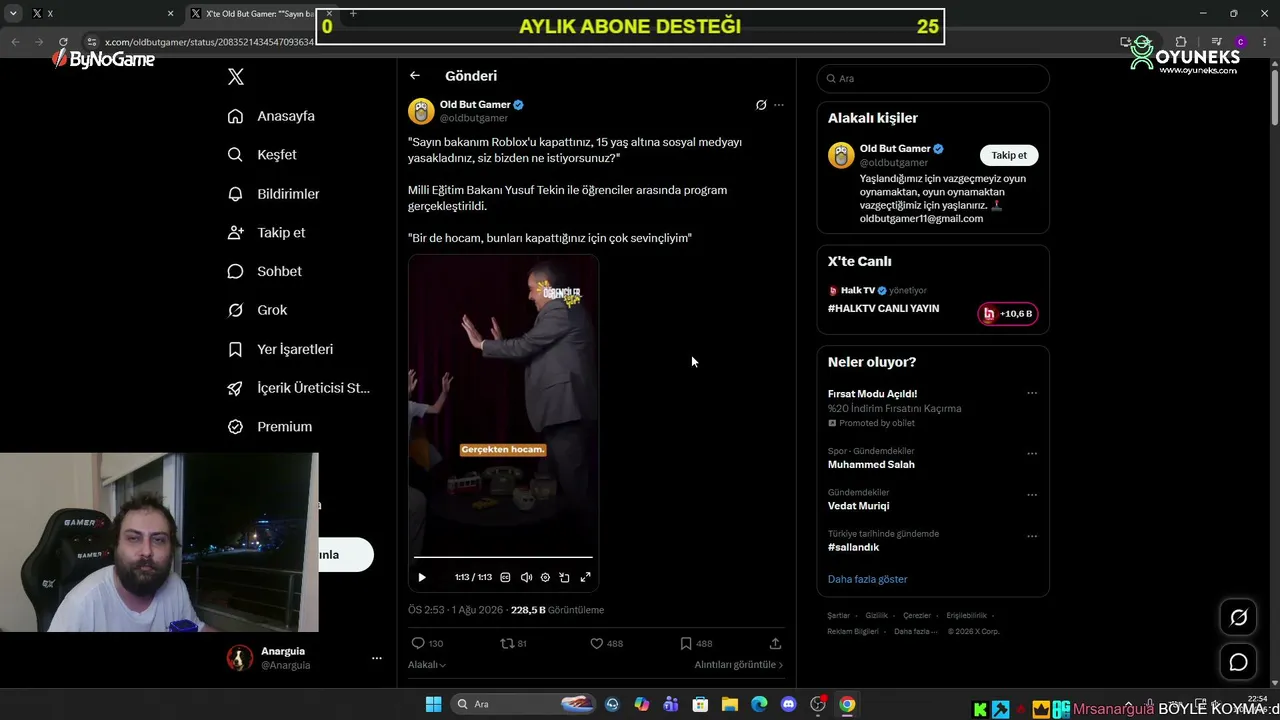1280x720 pixels.
Task: Open the Şartlar footer link
Action: (x=838, y=616)
